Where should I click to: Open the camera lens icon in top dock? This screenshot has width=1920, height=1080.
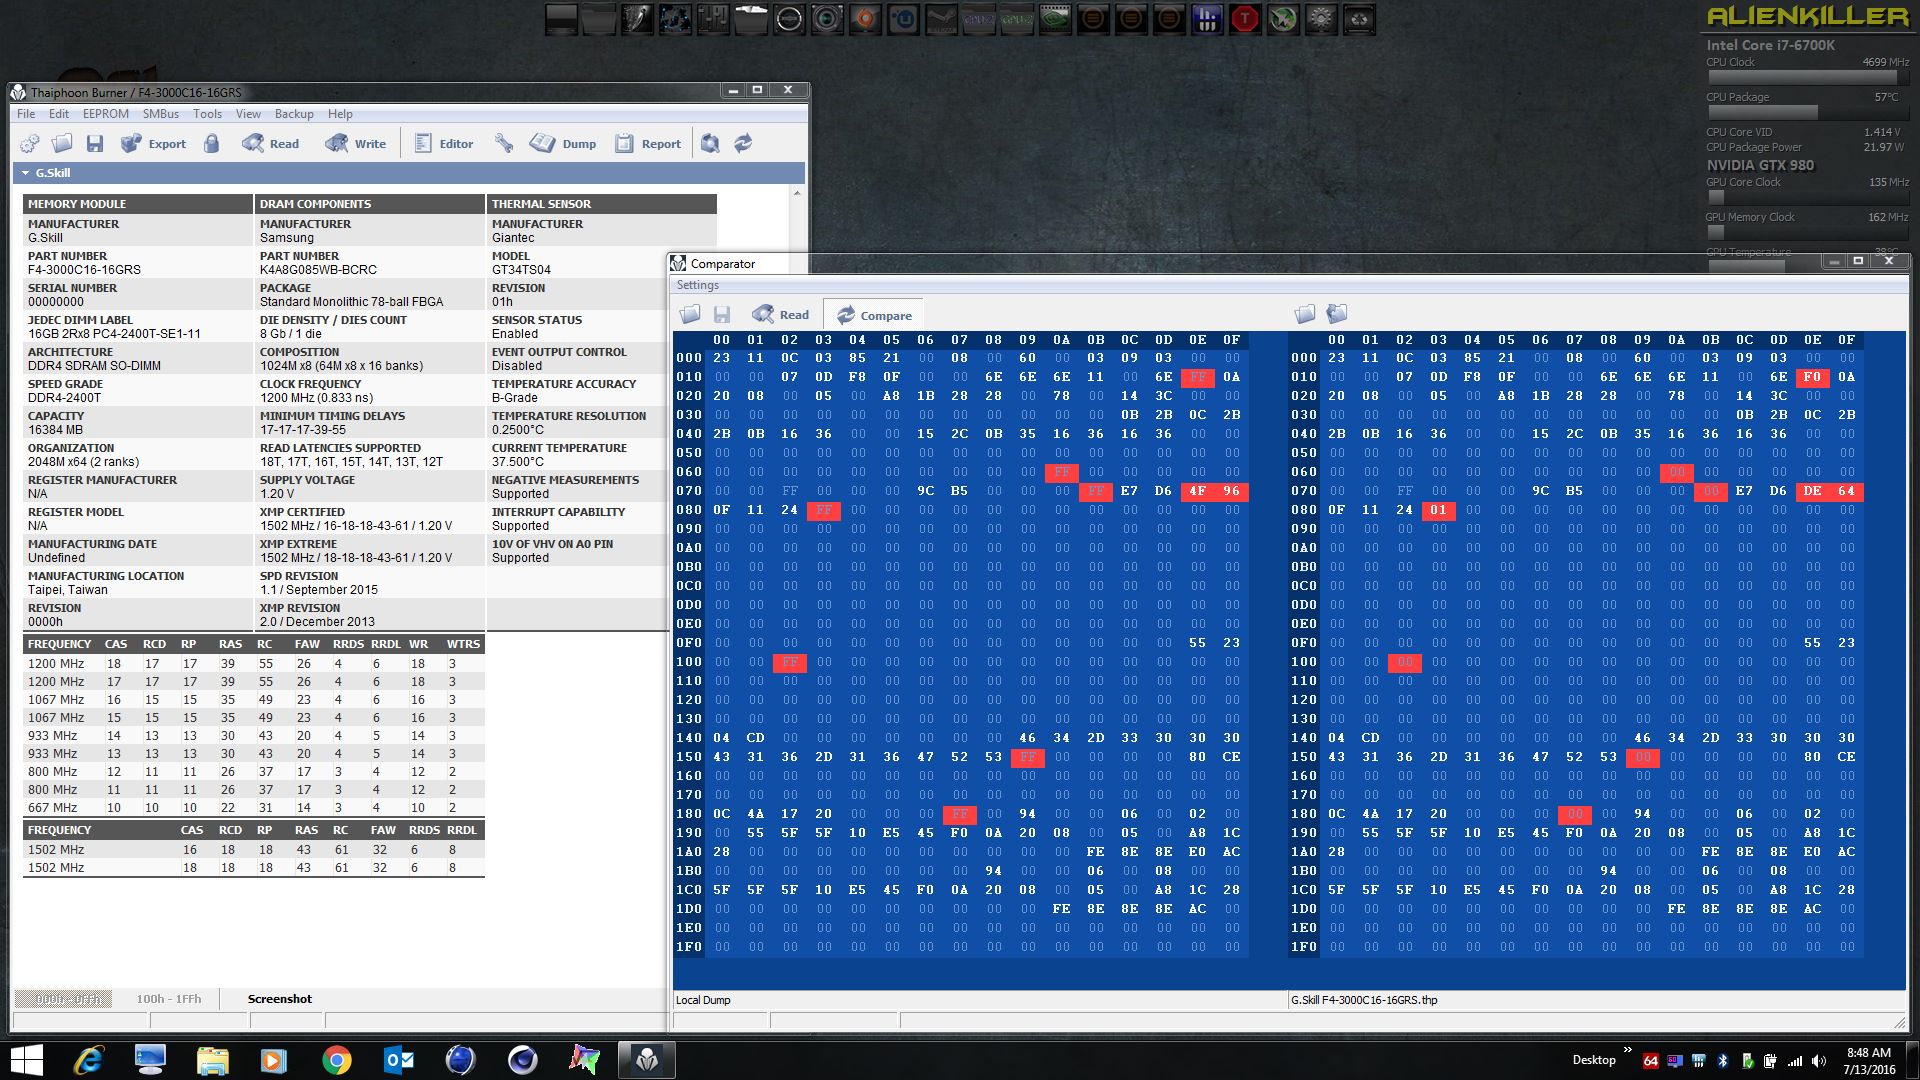tap(827, 19)
